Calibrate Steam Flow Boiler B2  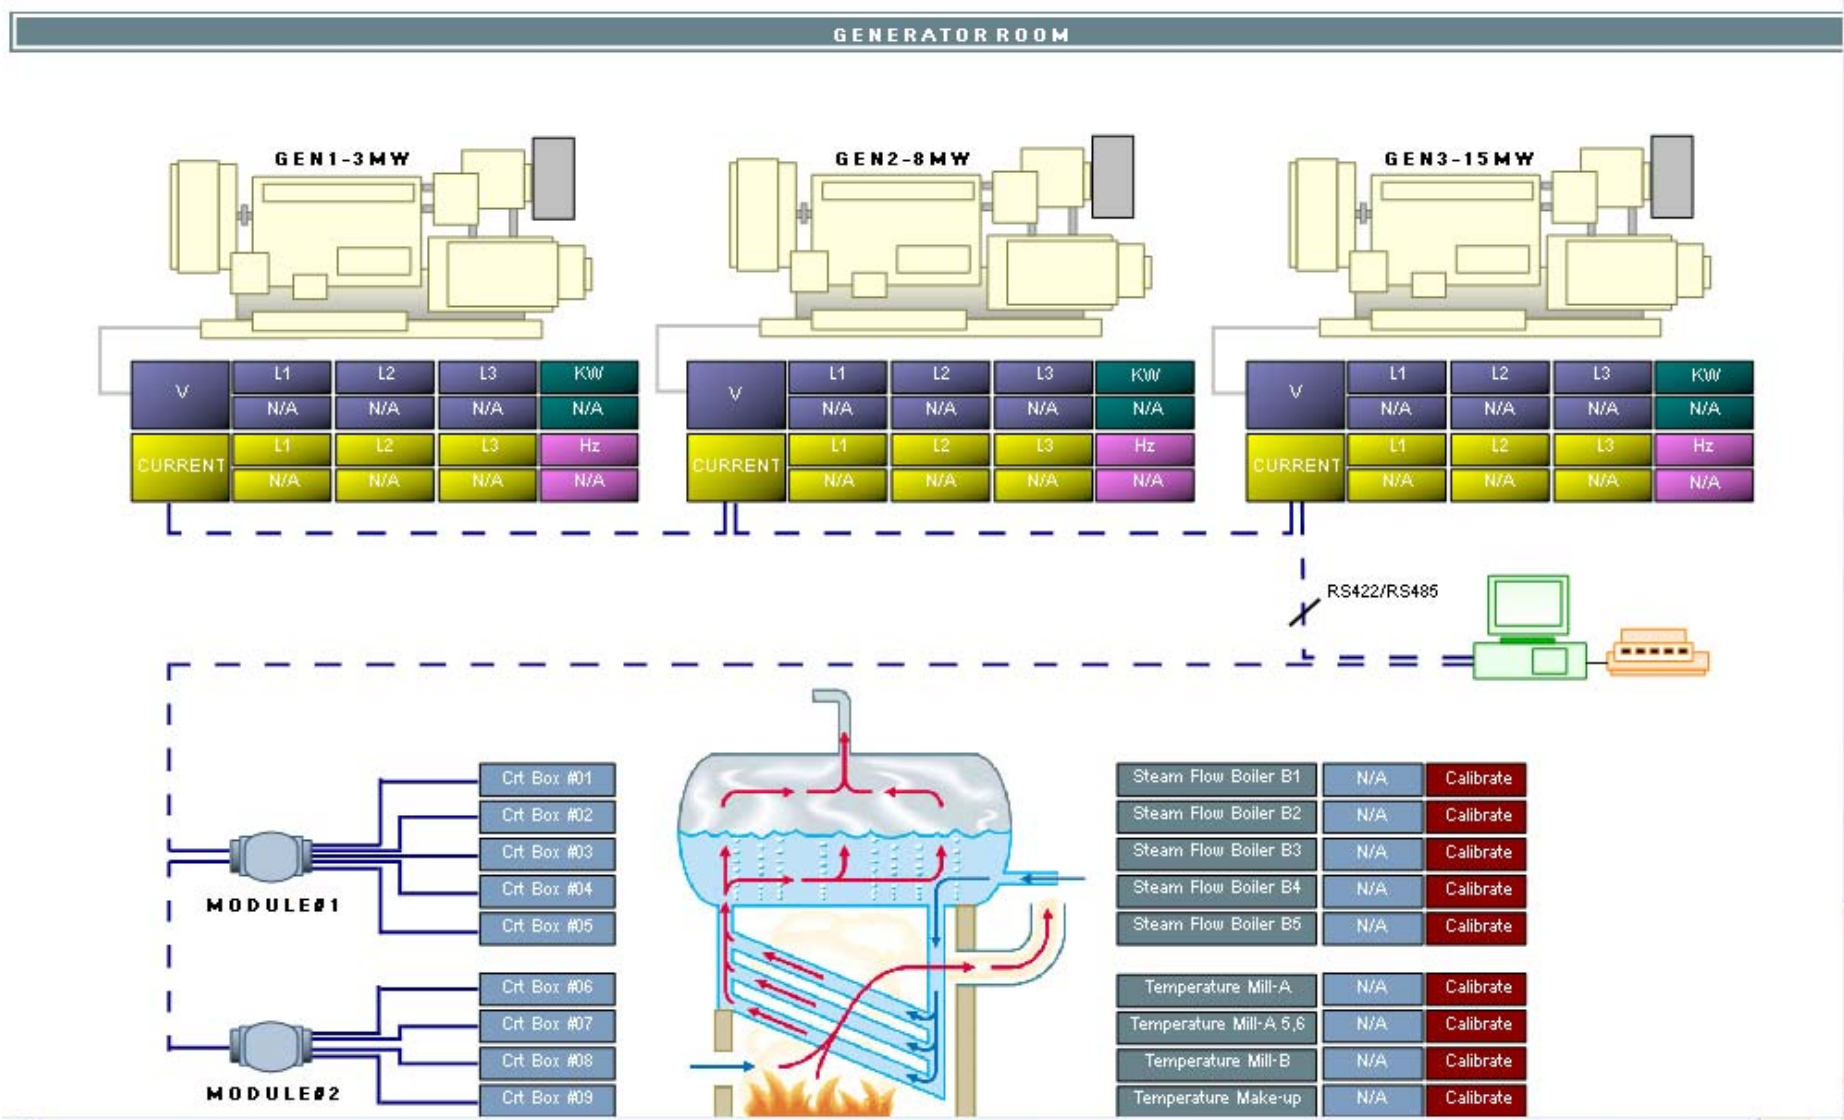[1476, 816]
